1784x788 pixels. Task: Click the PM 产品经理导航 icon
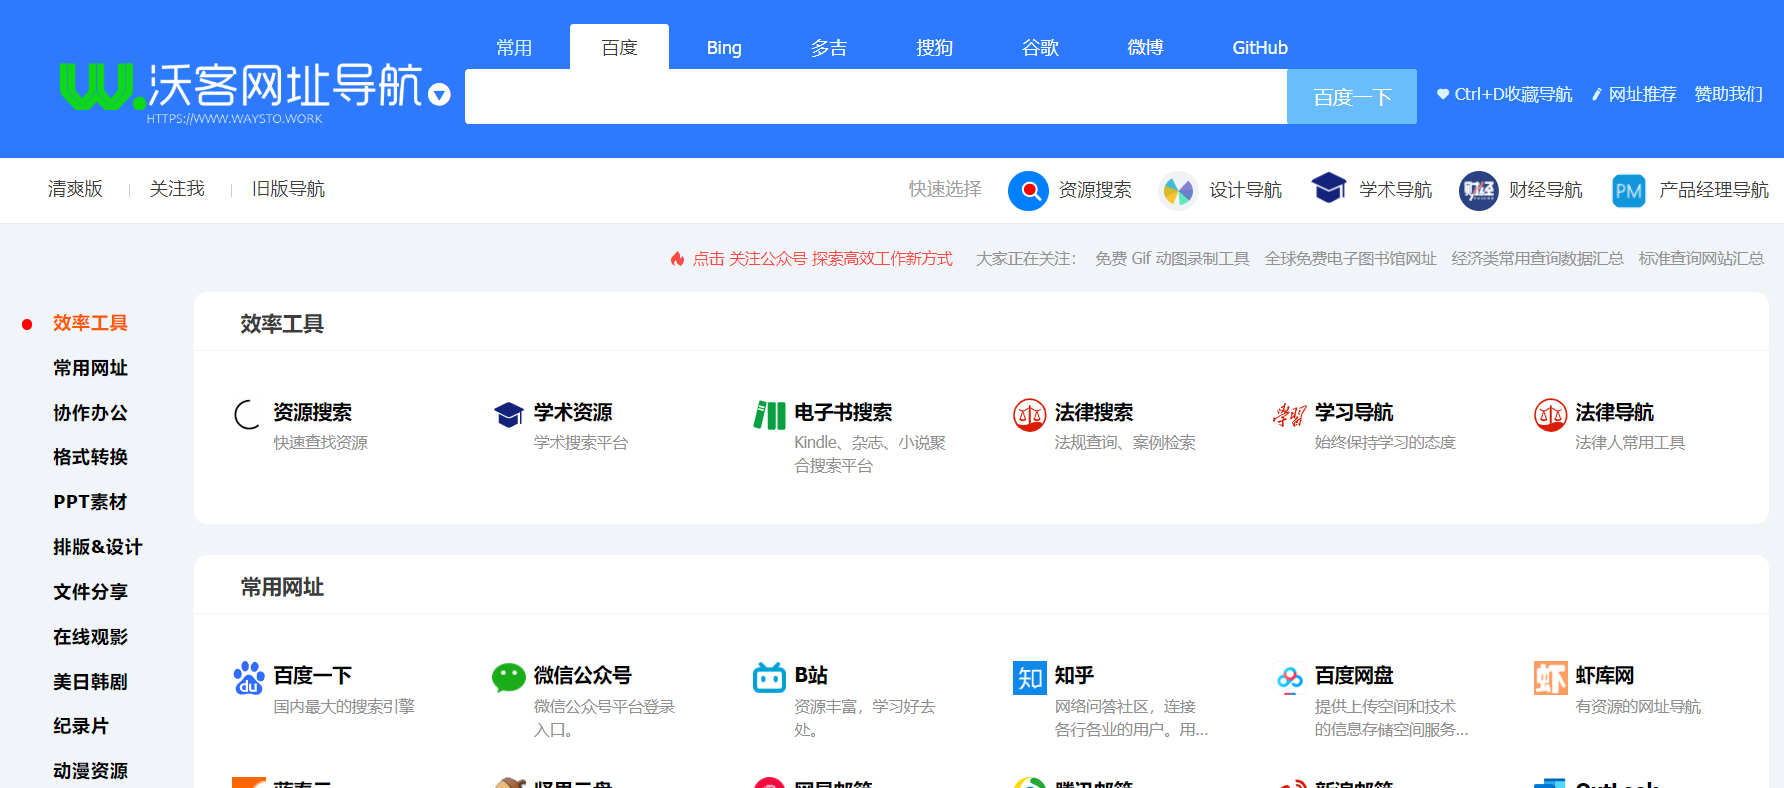coord(1628,190)
